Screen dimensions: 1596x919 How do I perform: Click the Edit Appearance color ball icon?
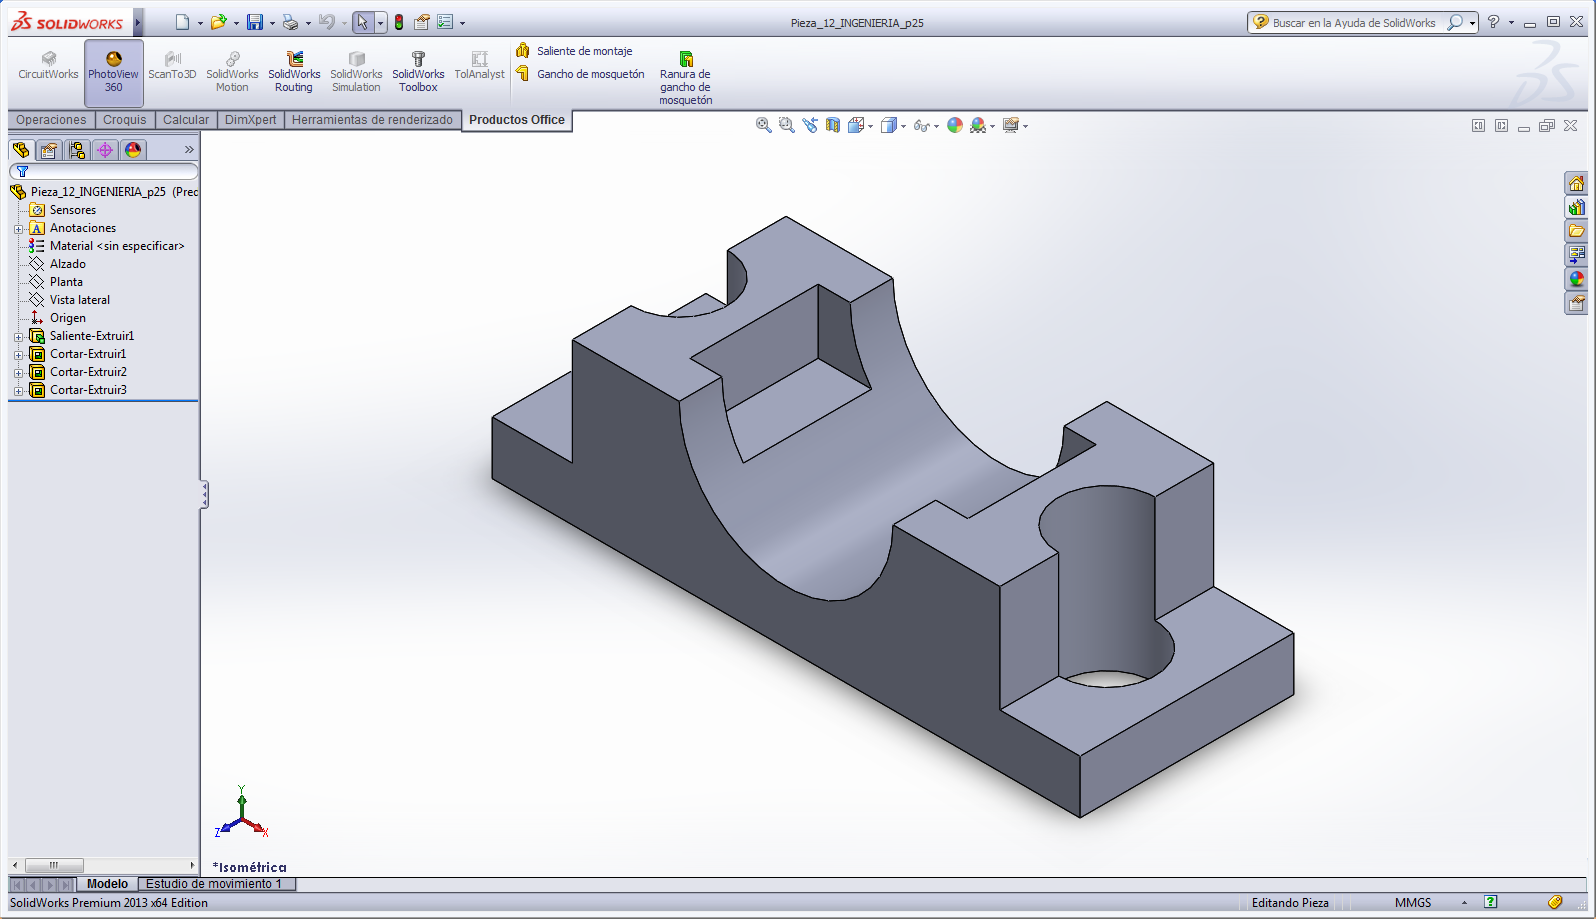pos(955,125)
